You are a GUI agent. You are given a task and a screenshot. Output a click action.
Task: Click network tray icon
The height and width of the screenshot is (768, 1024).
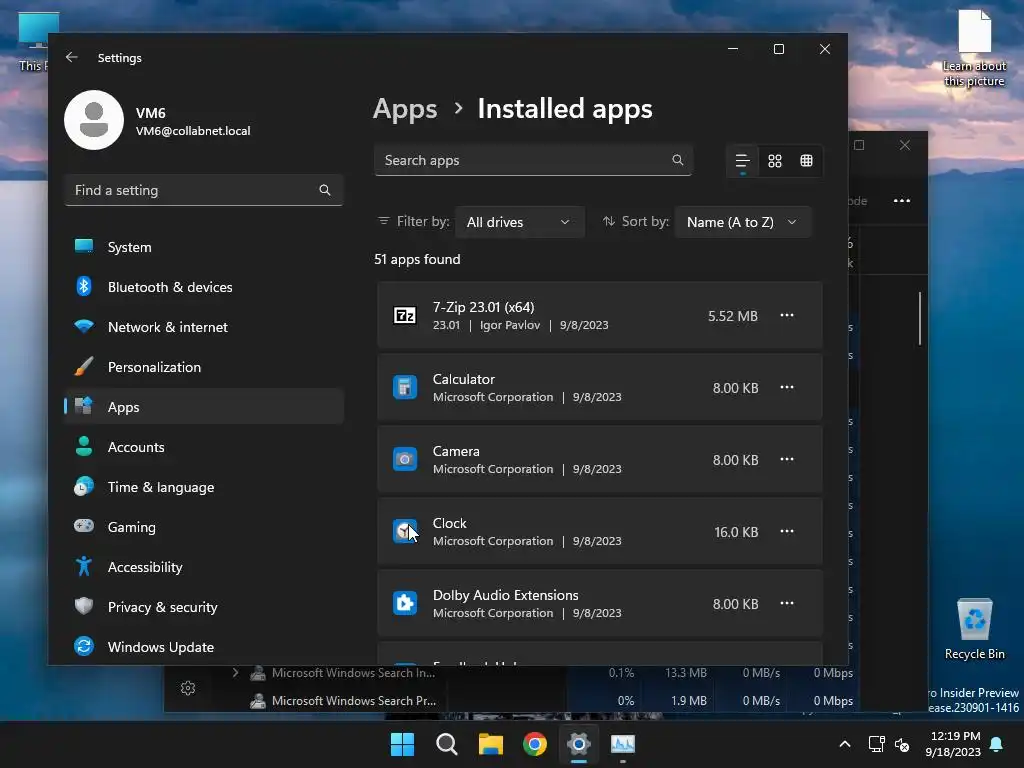[876, 744]
